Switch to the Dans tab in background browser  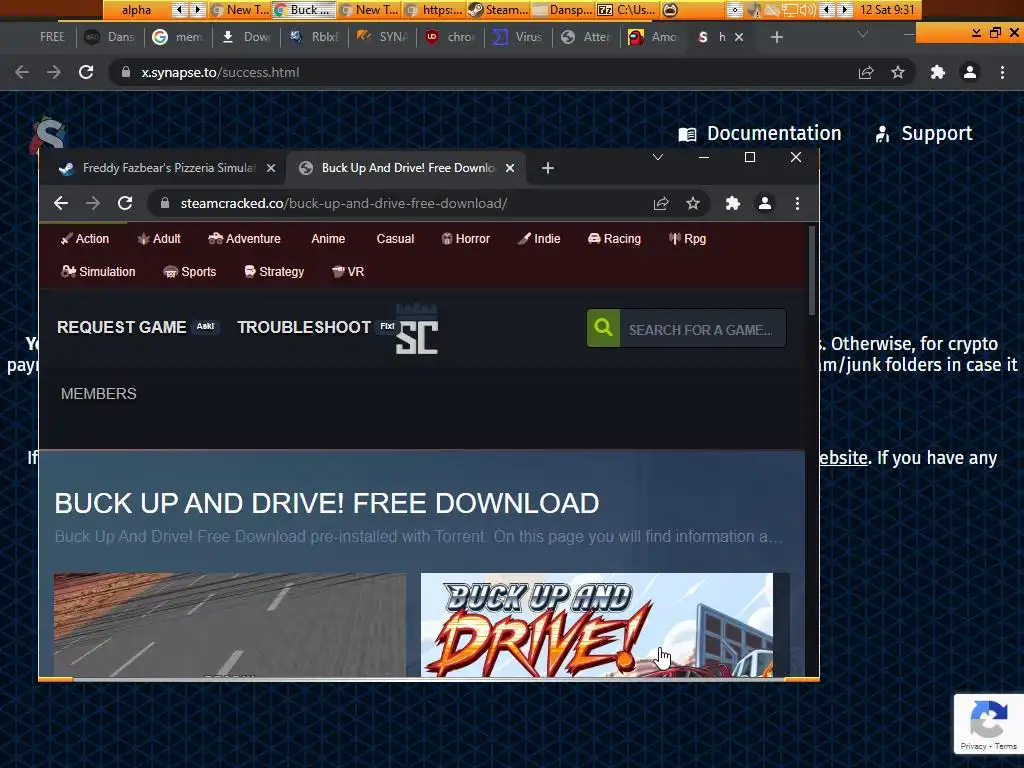click(x=112, y=37)
